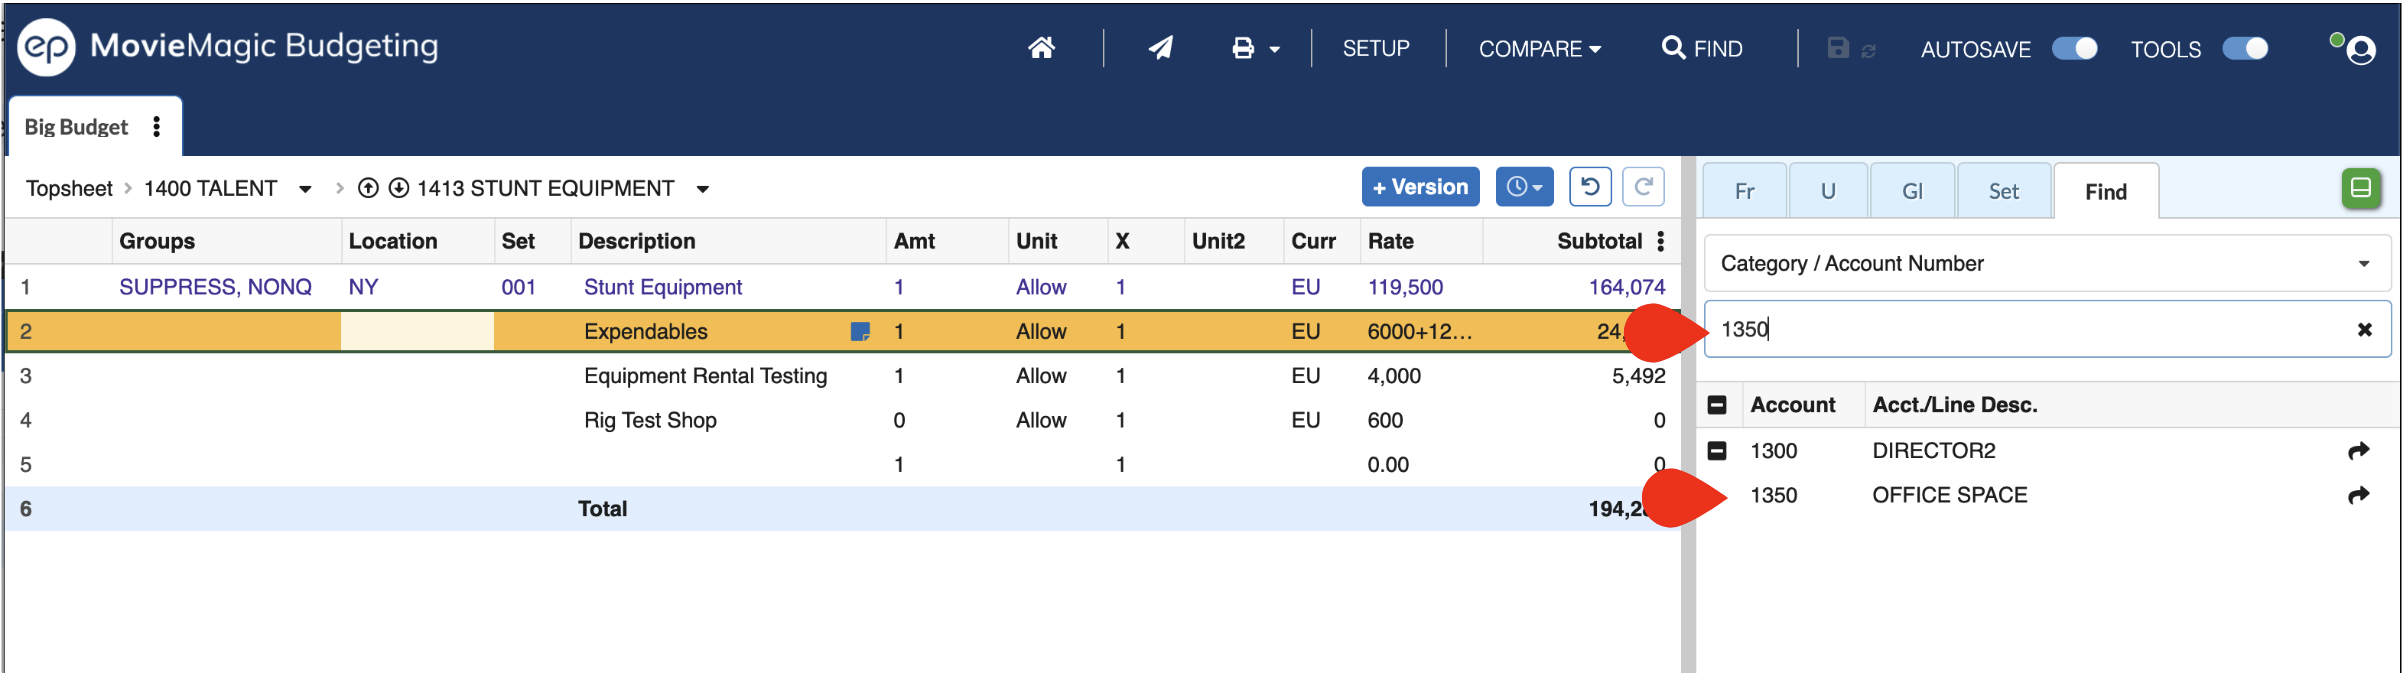Click the redo button

pyautogui.click(x=1643, y=187)
